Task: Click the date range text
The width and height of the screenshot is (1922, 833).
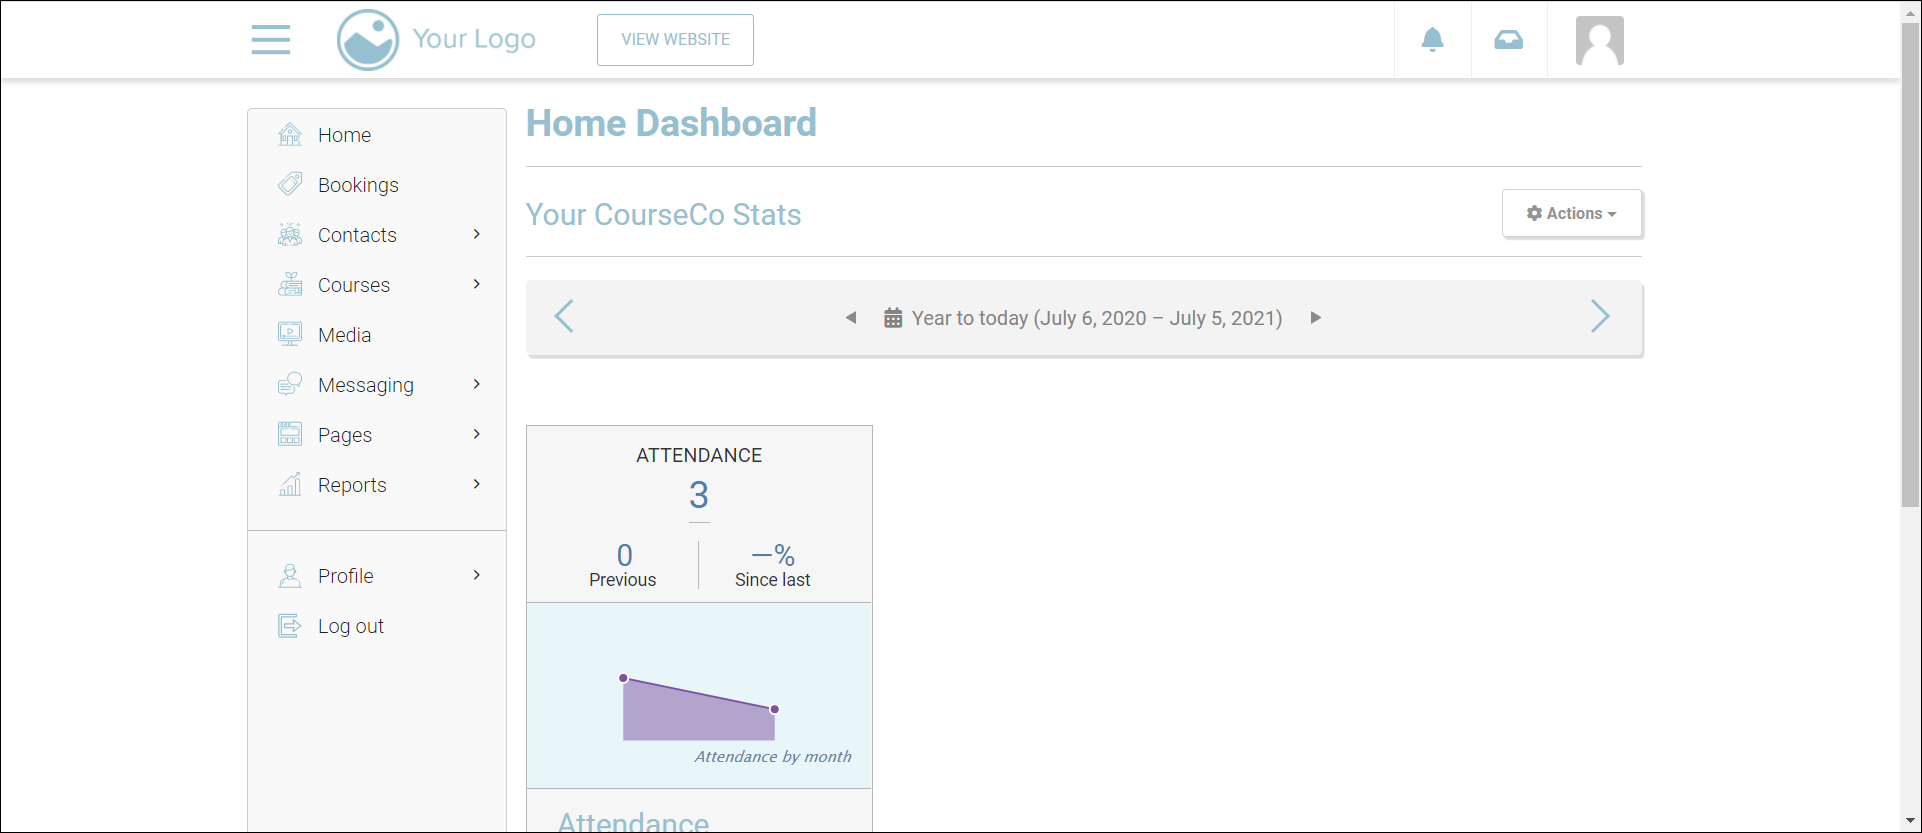Action: click(x=1096, y=318)
